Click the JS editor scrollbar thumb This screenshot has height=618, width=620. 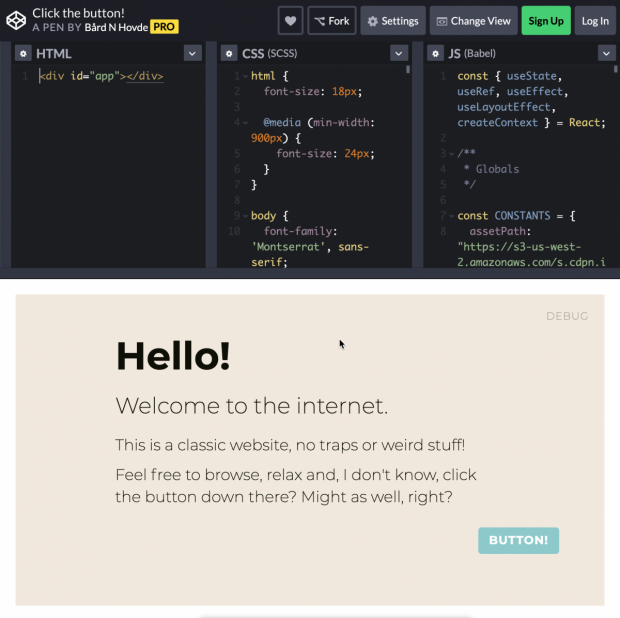616,69
